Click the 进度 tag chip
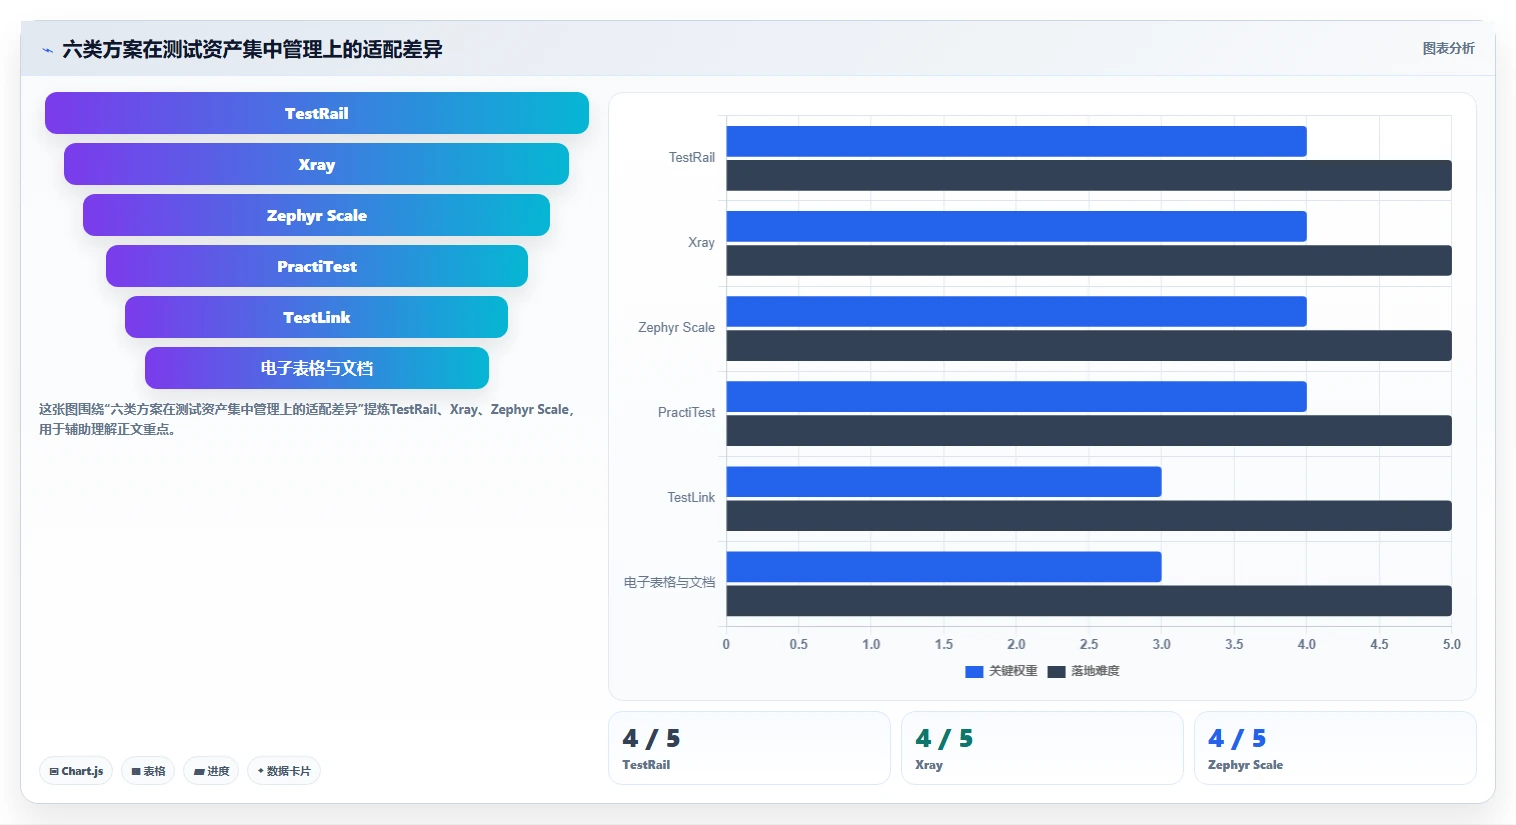The image size is (1516, 825). pyautogui.click(x=211, y=771)
